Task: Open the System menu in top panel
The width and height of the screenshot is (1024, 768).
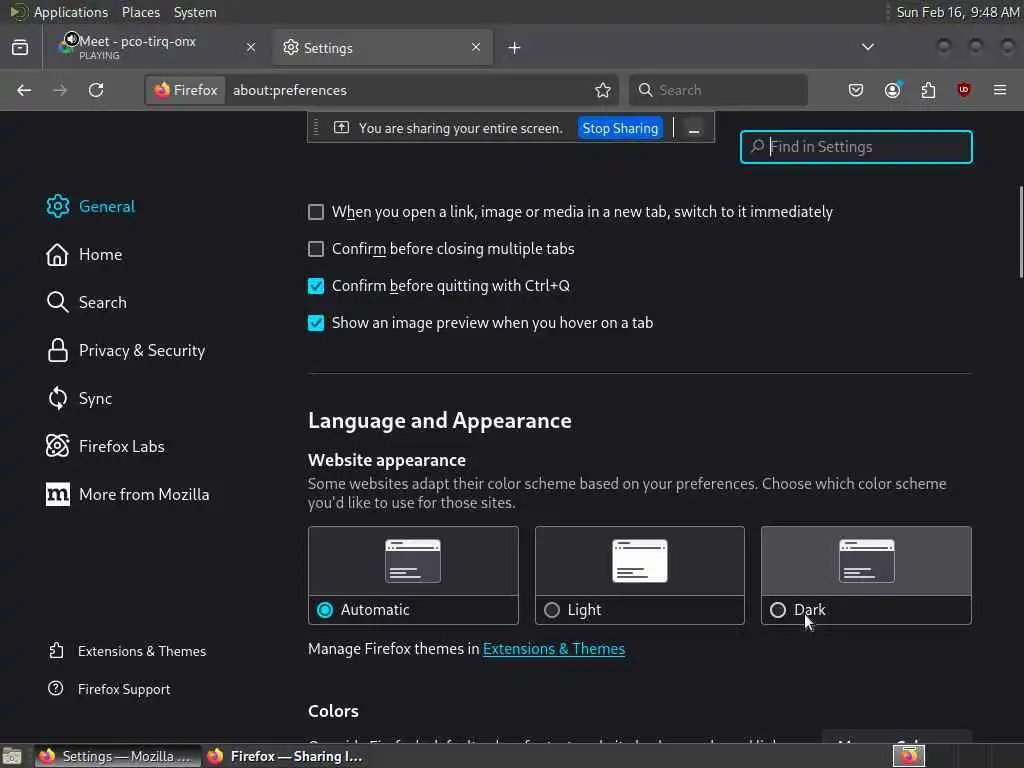Action: click(195, 12)
